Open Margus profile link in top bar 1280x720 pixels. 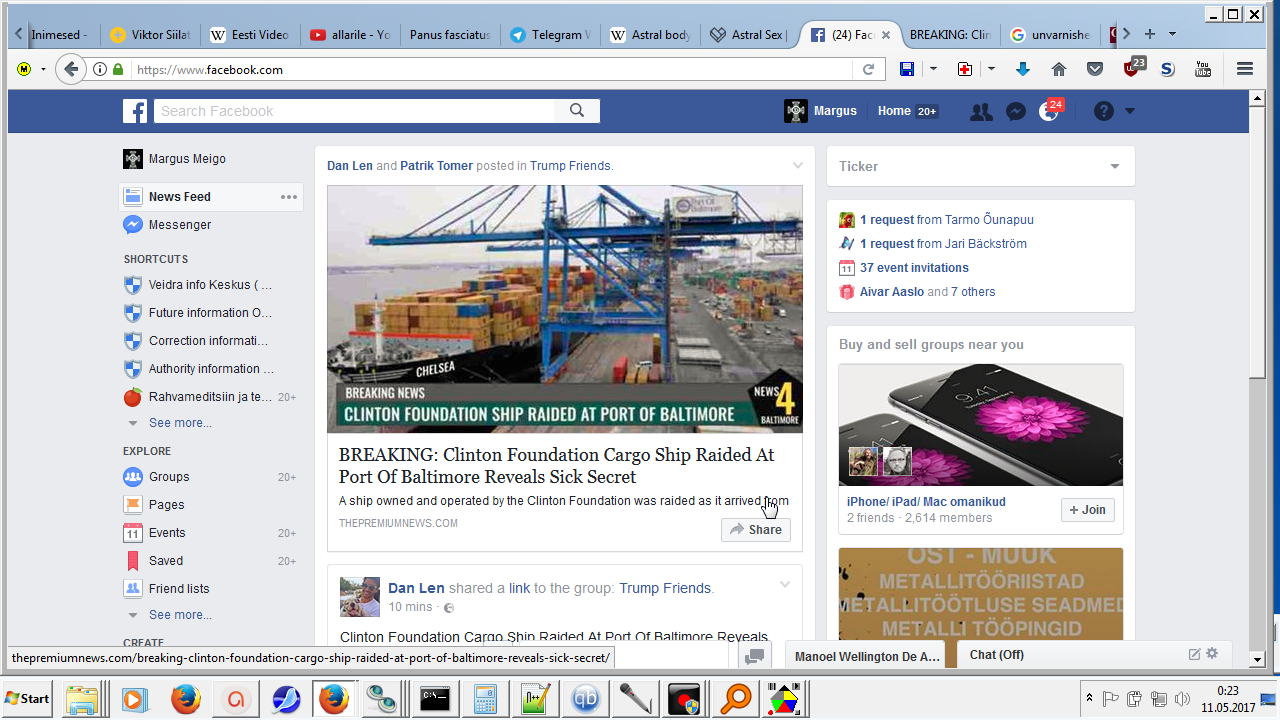(x=821, y=111)
